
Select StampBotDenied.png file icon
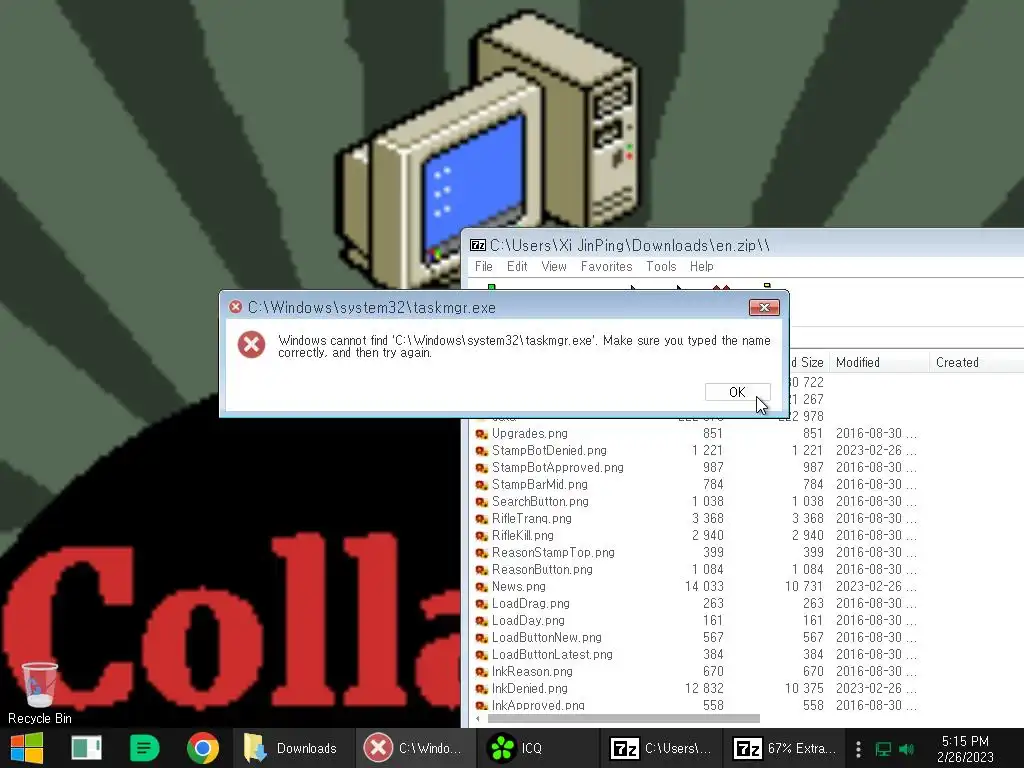482,451
